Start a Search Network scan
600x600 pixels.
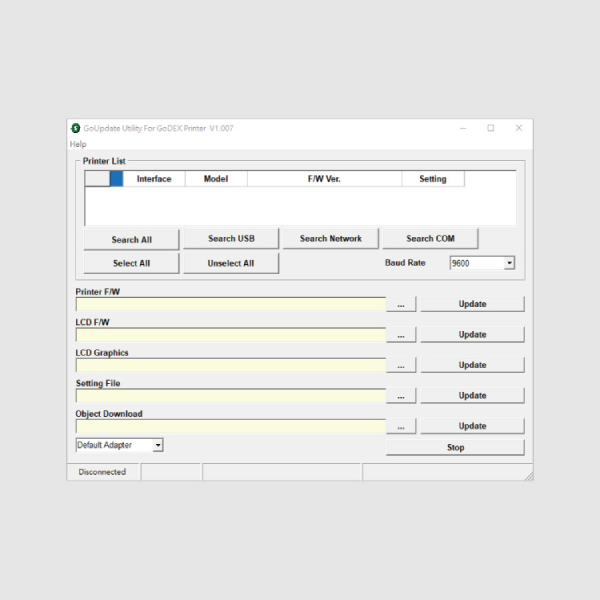pyautogui.click(x=331, y=238)
